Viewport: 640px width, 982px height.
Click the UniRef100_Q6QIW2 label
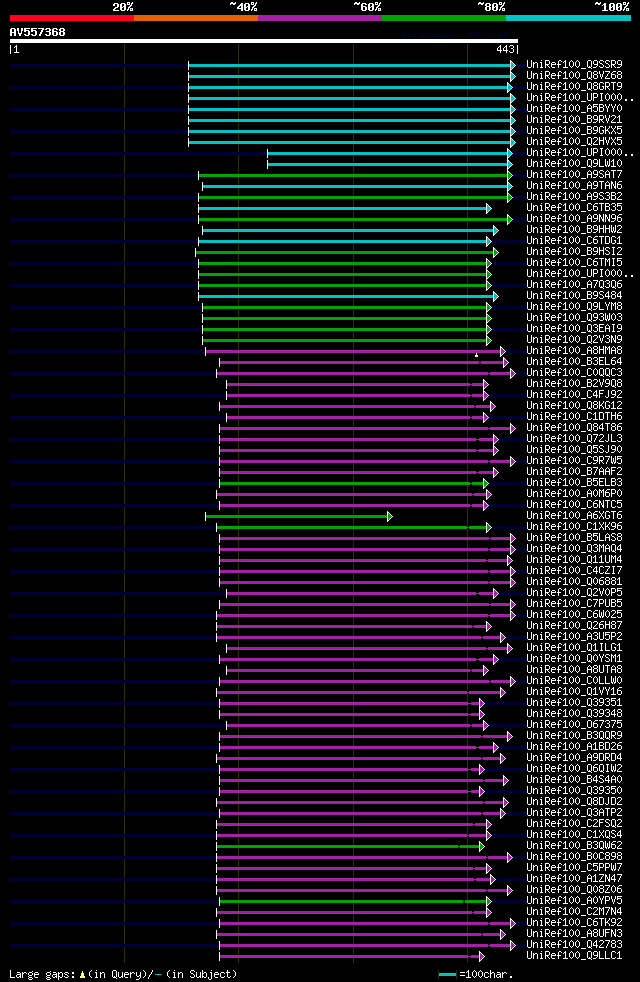(574, 769)
